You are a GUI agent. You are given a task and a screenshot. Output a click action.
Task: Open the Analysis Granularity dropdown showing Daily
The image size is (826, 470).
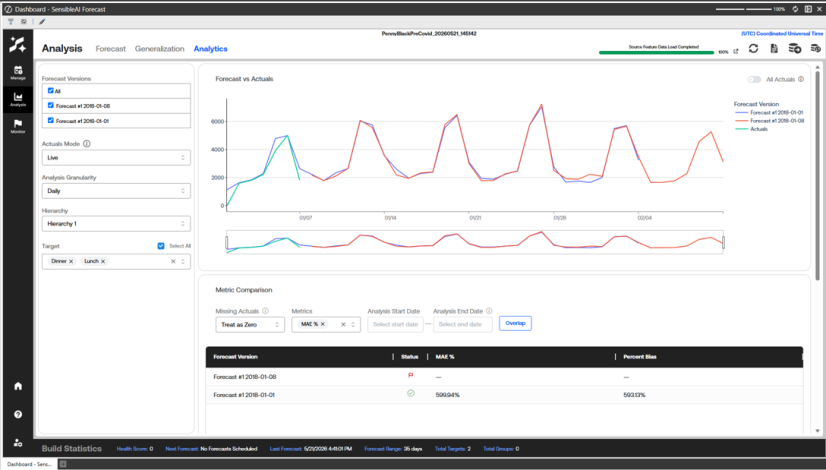pyautogui.click(x=116, y=191)
